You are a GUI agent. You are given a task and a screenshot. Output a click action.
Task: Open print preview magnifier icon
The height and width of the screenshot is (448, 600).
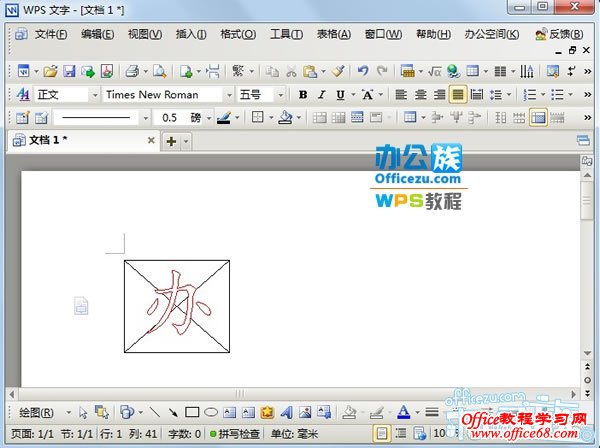[x=159, y=71]
